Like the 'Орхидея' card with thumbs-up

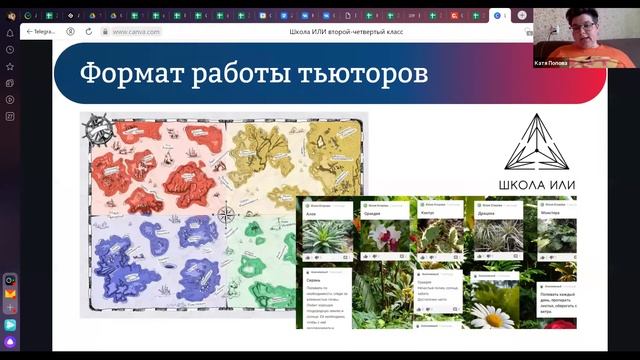(x=366, y=256)
